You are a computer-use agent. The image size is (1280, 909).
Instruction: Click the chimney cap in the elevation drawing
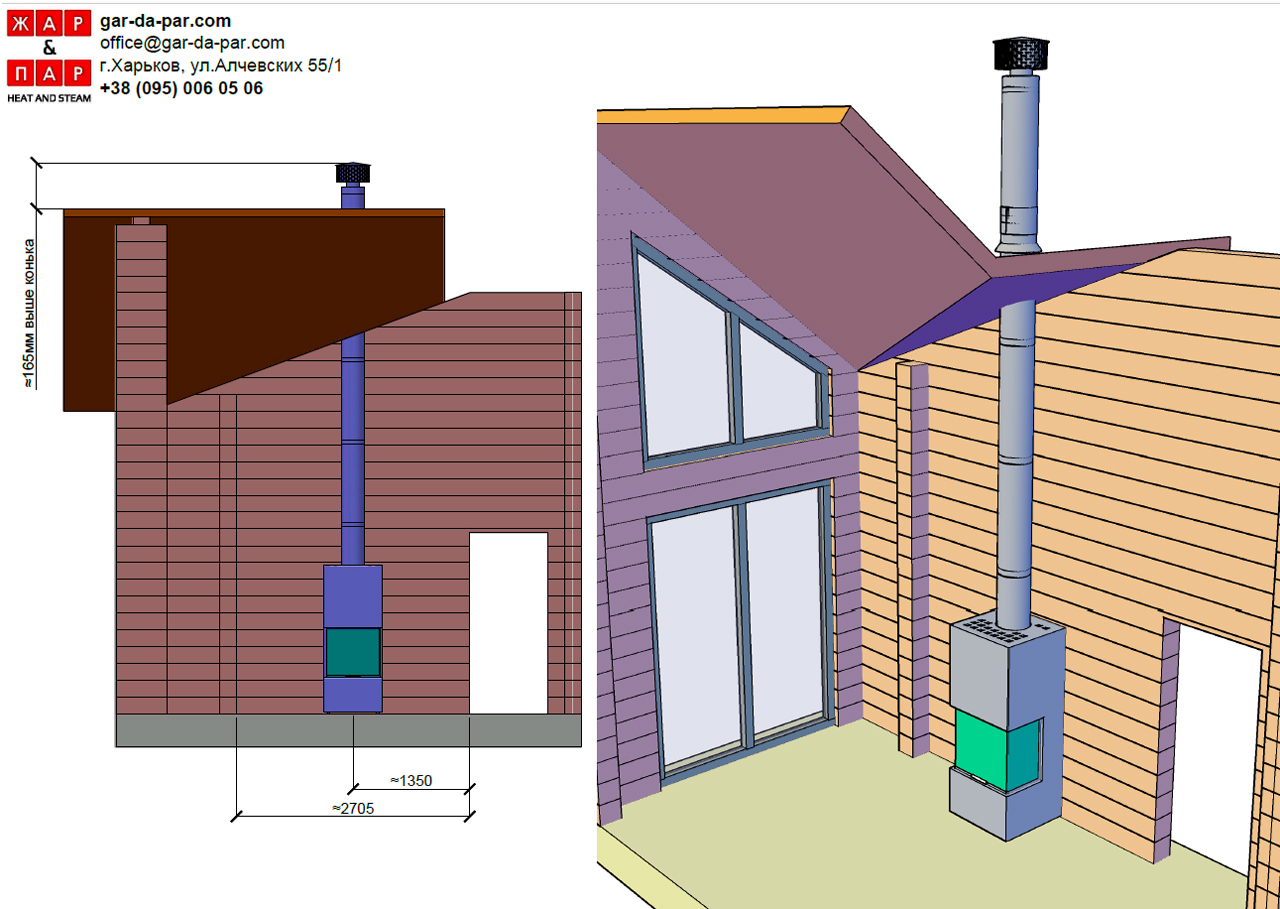(x=352, y=175)
